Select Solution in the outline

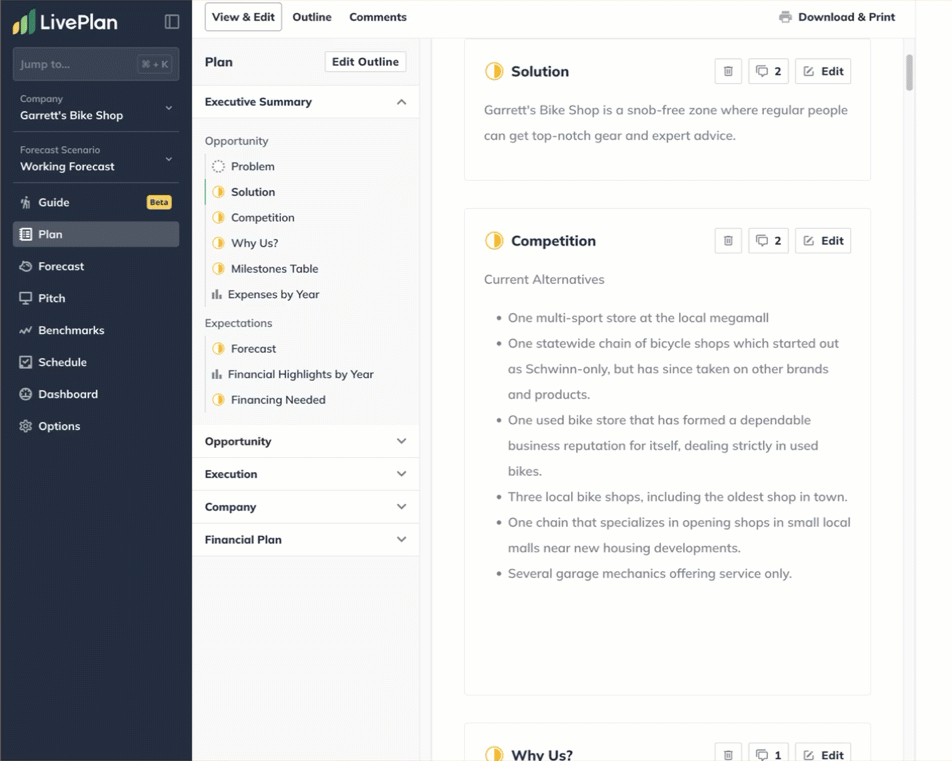(253, 192)
